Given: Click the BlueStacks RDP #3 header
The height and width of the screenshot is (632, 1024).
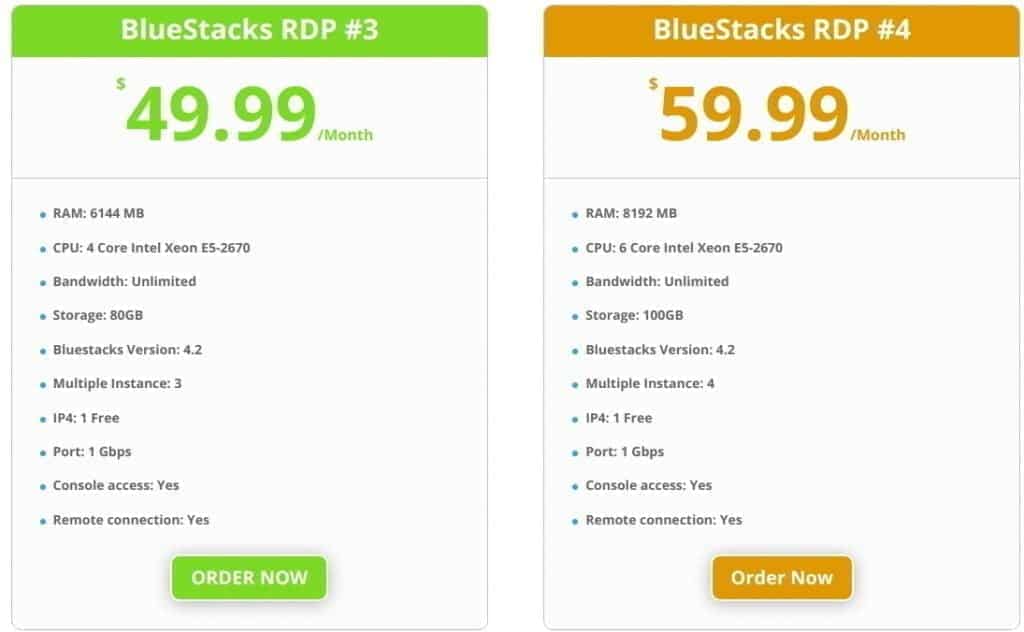Looking at the screenshot, I should tap(248, 30).
